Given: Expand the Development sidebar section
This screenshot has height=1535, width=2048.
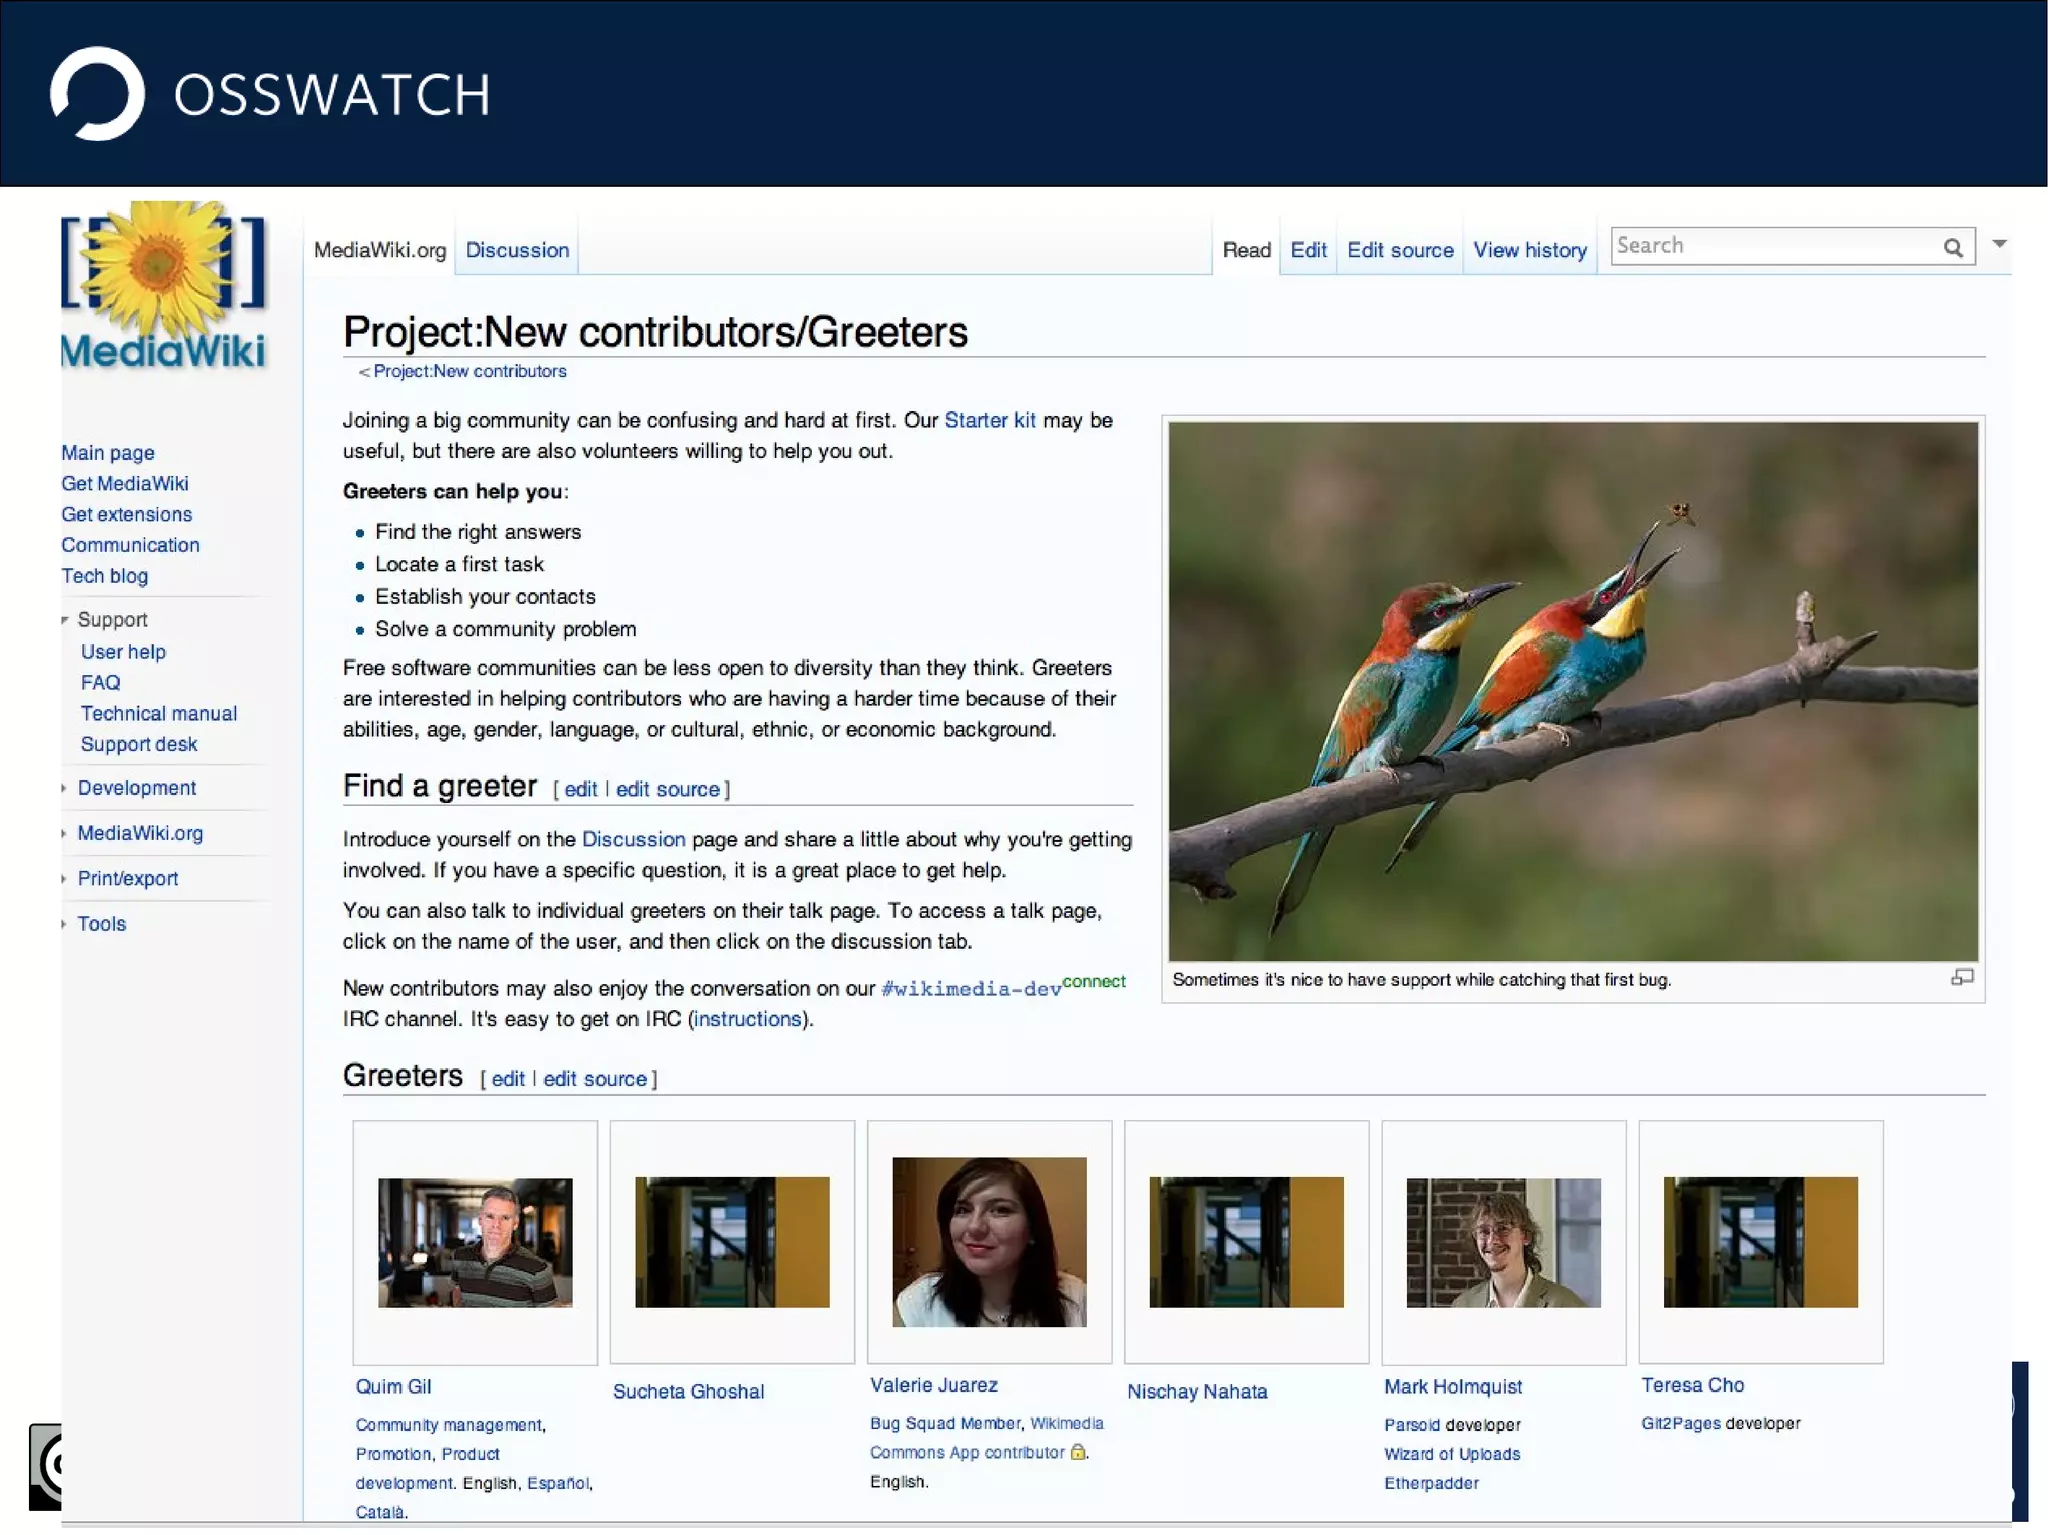Looking at the screenshot, I should (x=64, y=788).
